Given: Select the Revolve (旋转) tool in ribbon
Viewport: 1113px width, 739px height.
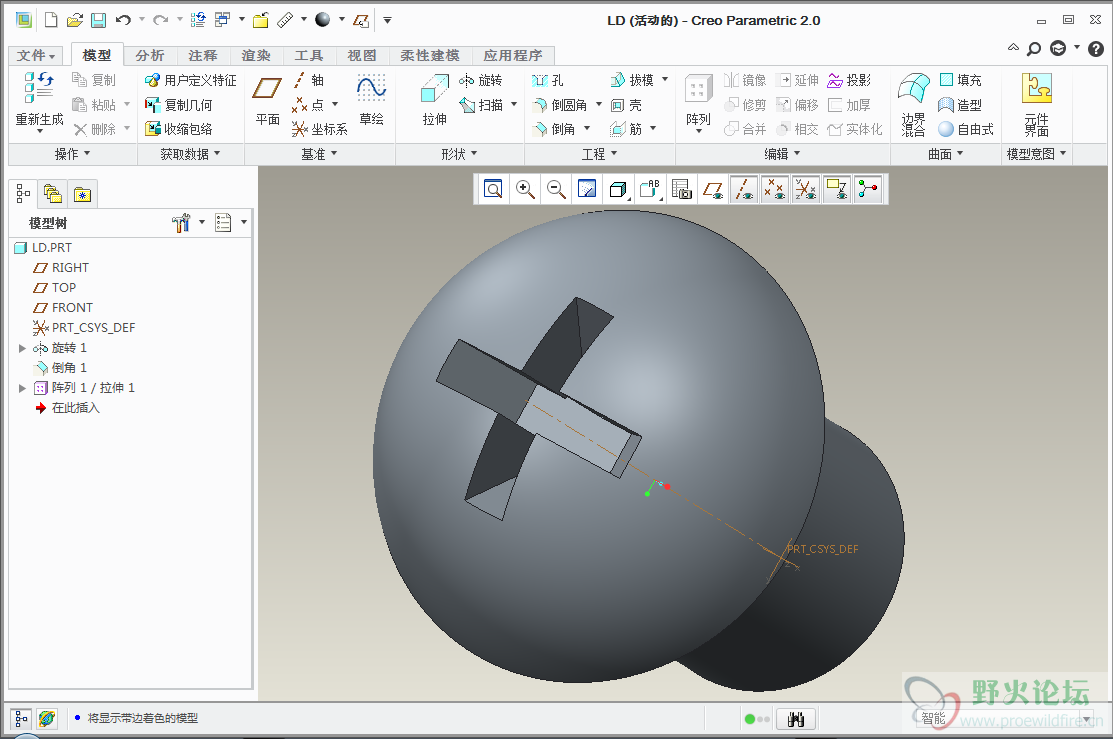Looking at the screenshot, I should (481, 80).
